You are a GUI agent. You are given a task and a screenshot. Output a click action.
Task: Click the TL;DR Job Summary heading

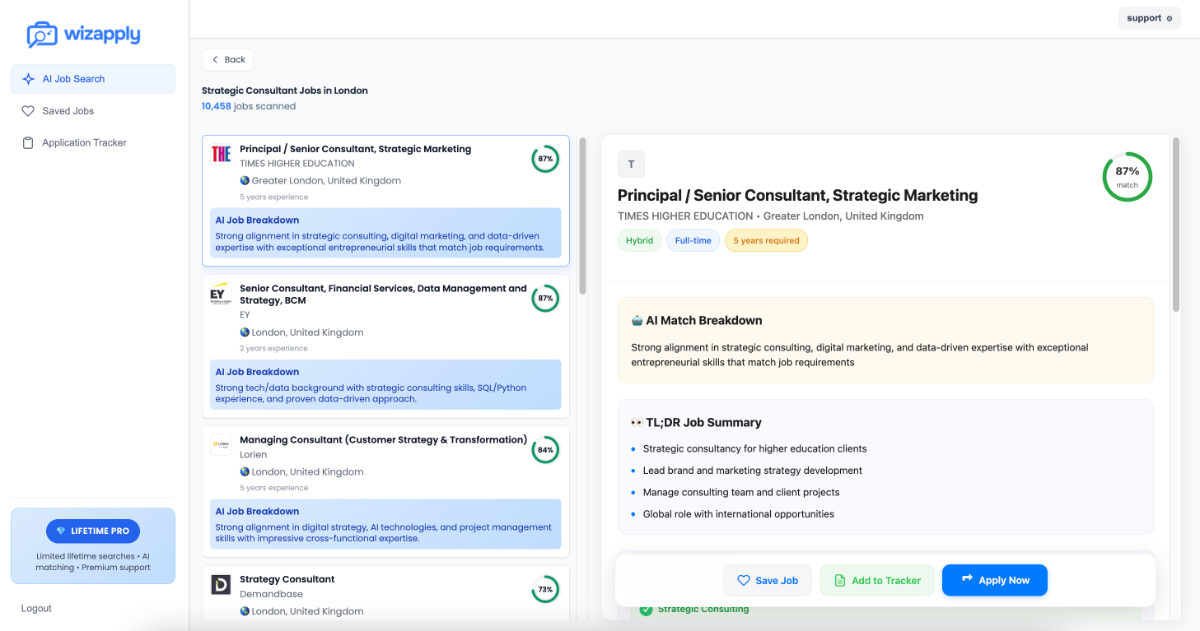(x=696, y=423)
